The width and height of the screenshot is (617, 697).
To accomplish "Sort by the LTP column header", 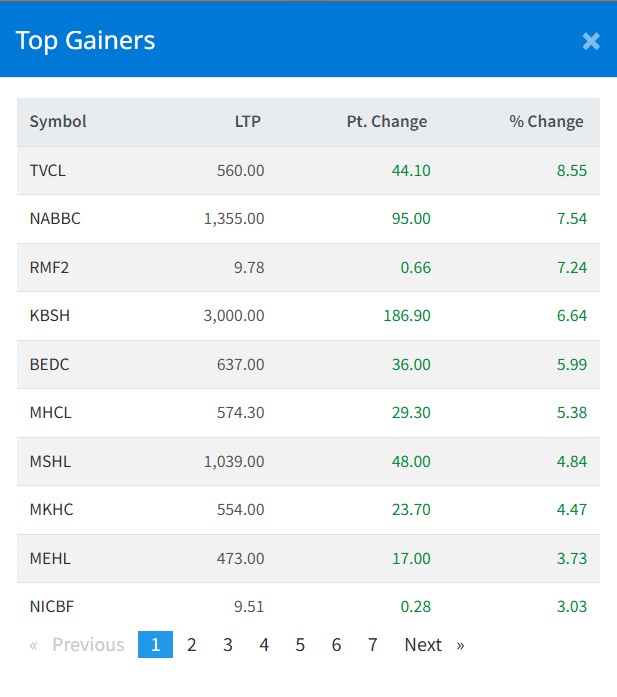I will coord(247,122).
